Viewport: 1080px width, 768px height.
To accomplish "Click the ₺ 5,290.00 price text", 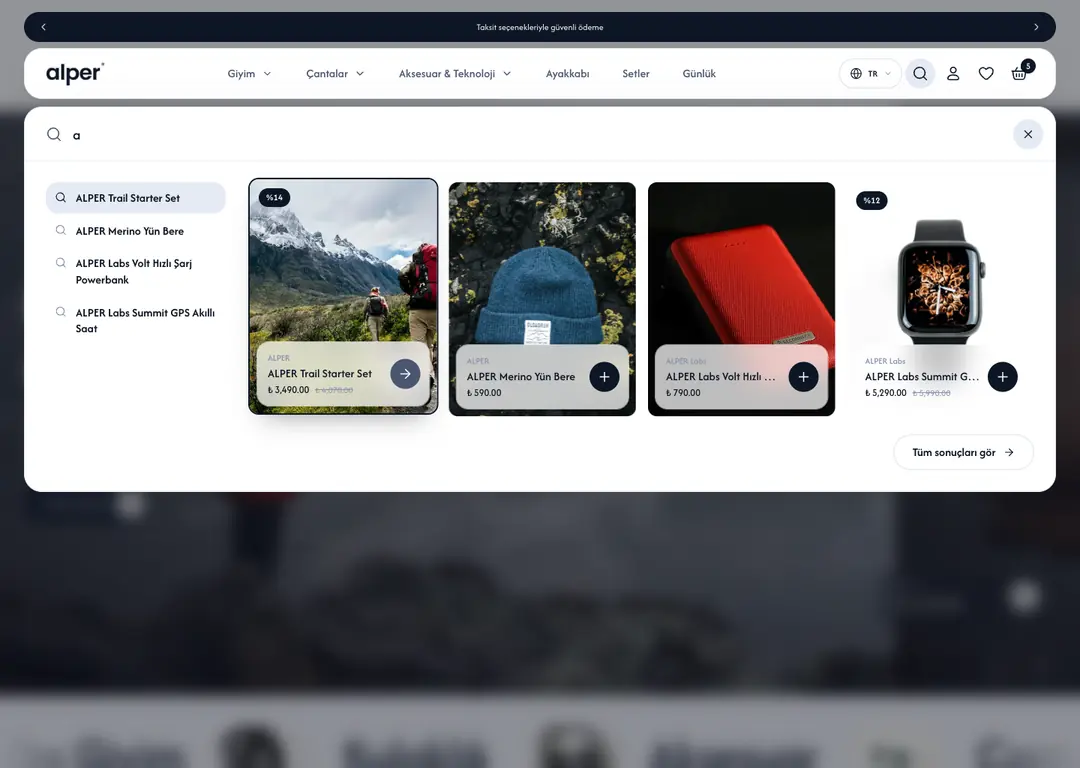I will click(x=886, y=393).
